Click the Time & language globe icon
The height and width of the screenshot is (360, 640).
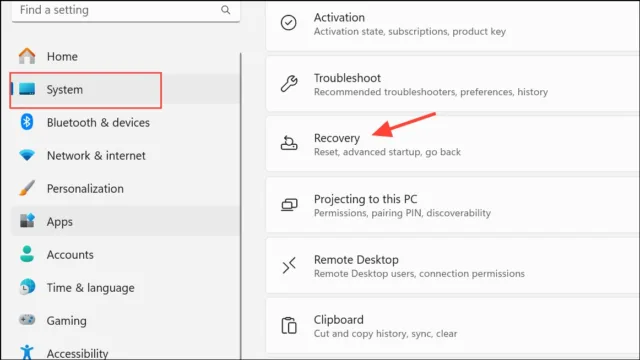pos(27,287)
